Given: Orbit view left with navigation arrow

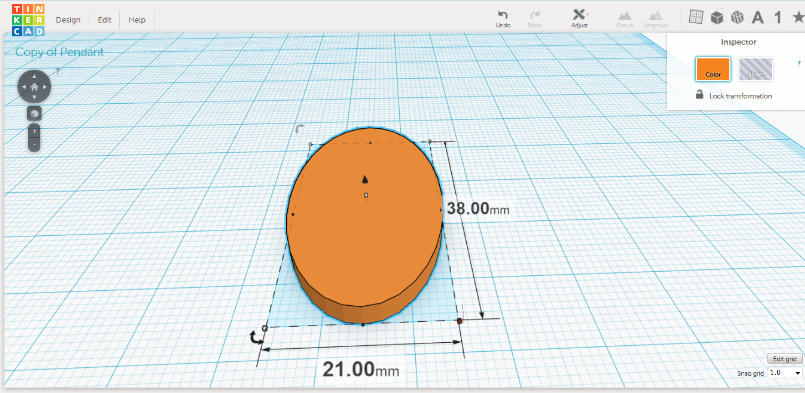Looking at the screenshot, I should tap(24, 86).
